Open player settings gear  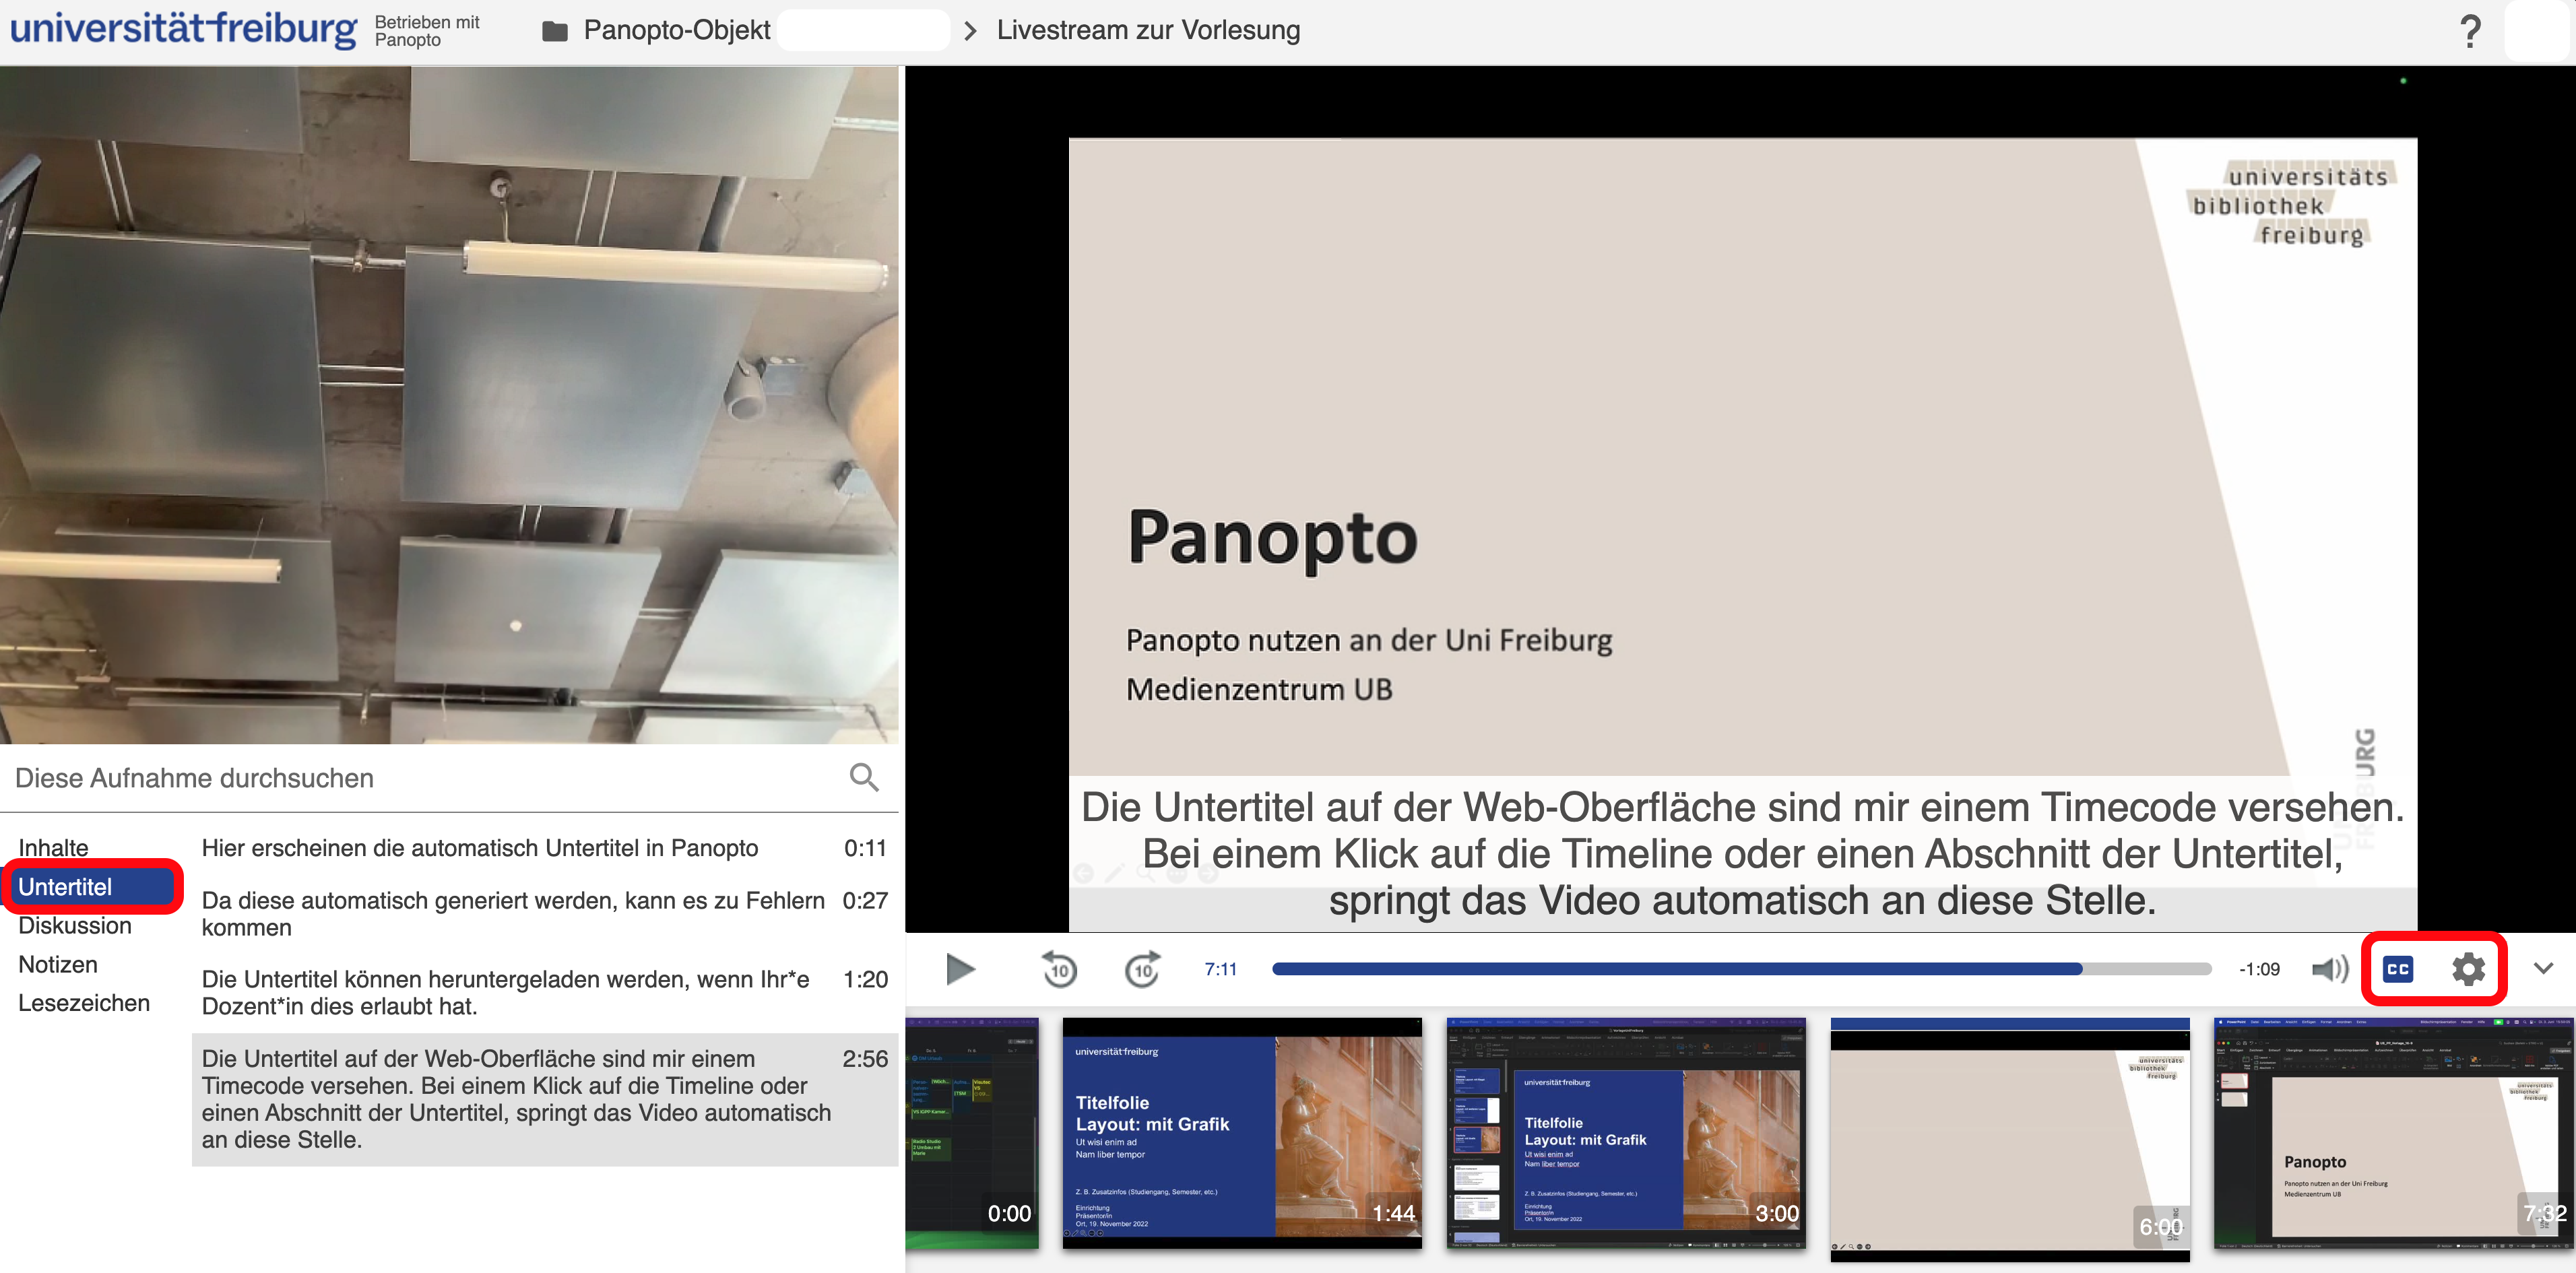pos(2468,968)
